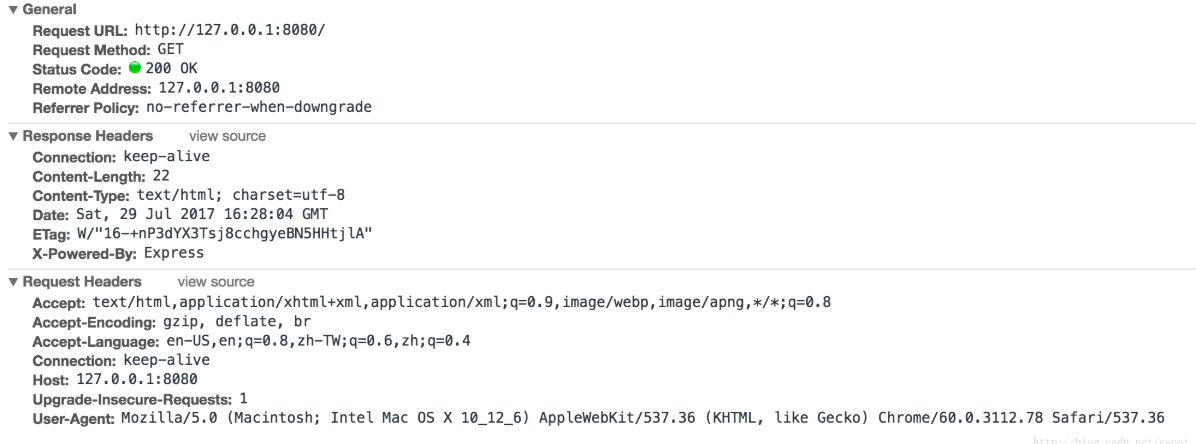Viewport: 1196px width, 444px height.
Task: Click the X-Powered-By Express value
Action: [x=174, y=253]
